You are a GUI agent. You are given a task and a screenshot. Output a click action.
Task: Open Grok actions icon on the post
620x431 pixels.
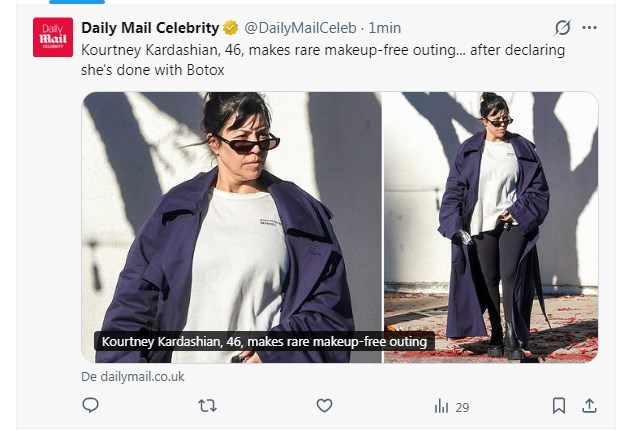(562, 27)
